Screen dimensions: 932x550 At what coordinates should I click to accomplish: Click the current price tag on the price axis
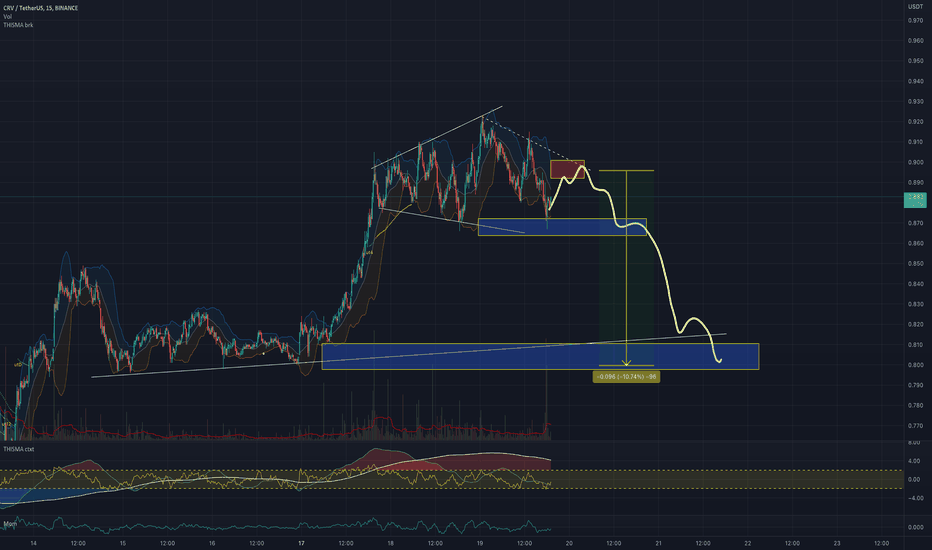click(x=915, y=200)
